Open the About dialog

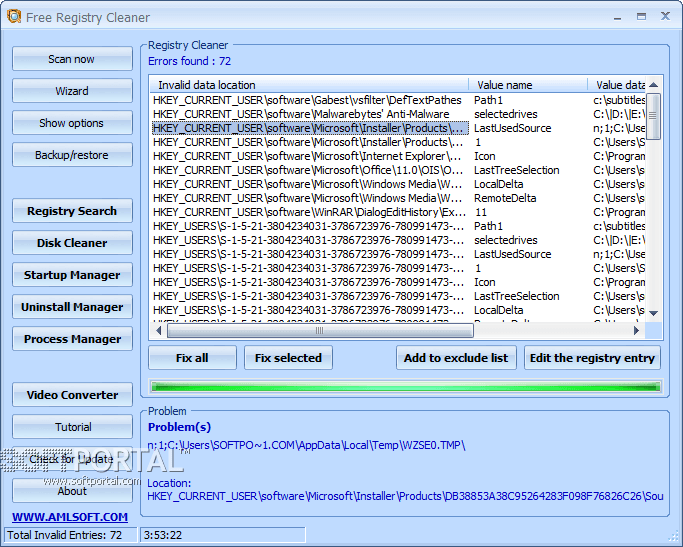pos(72,491)
